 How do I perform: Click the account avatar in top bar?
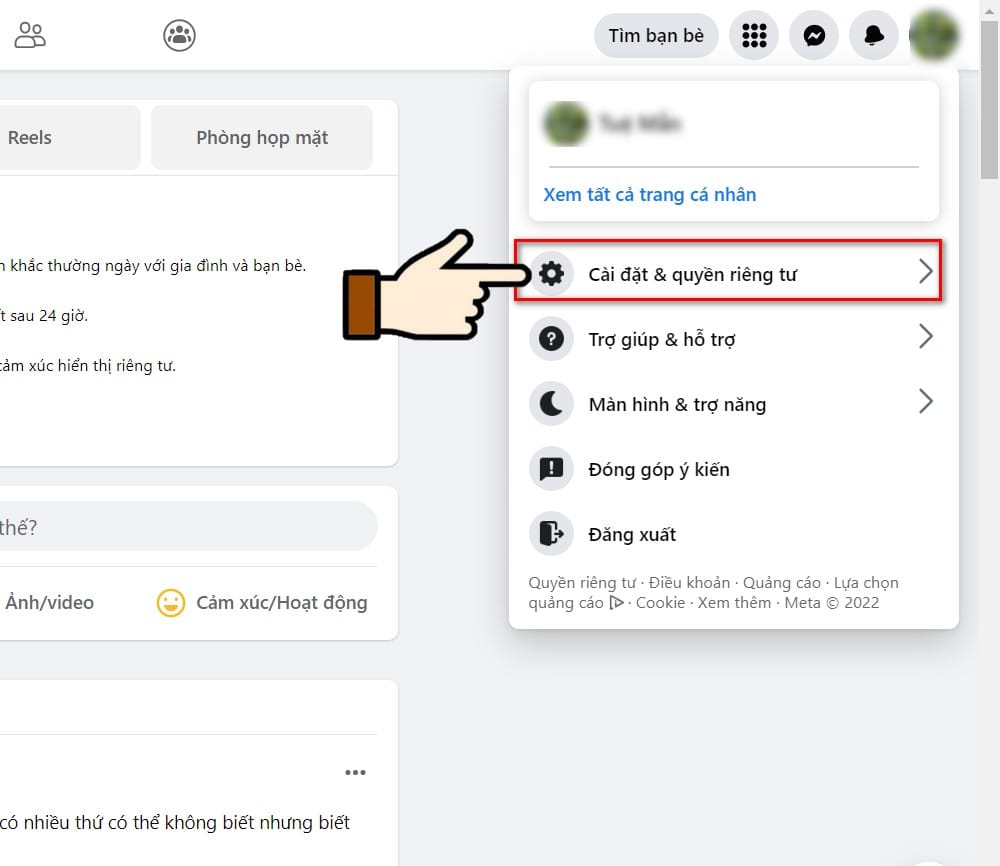[x=934, y=36]
